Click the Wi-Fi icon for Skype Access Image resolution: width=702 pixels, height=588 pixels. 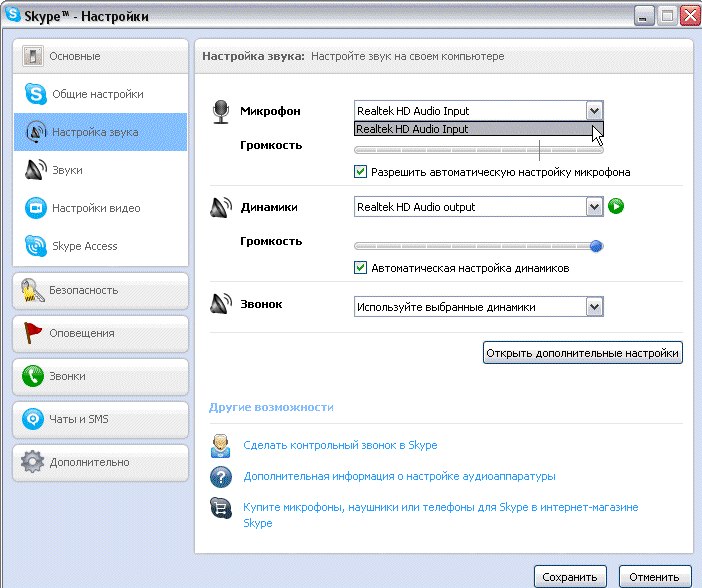click(x=35, y=246)
